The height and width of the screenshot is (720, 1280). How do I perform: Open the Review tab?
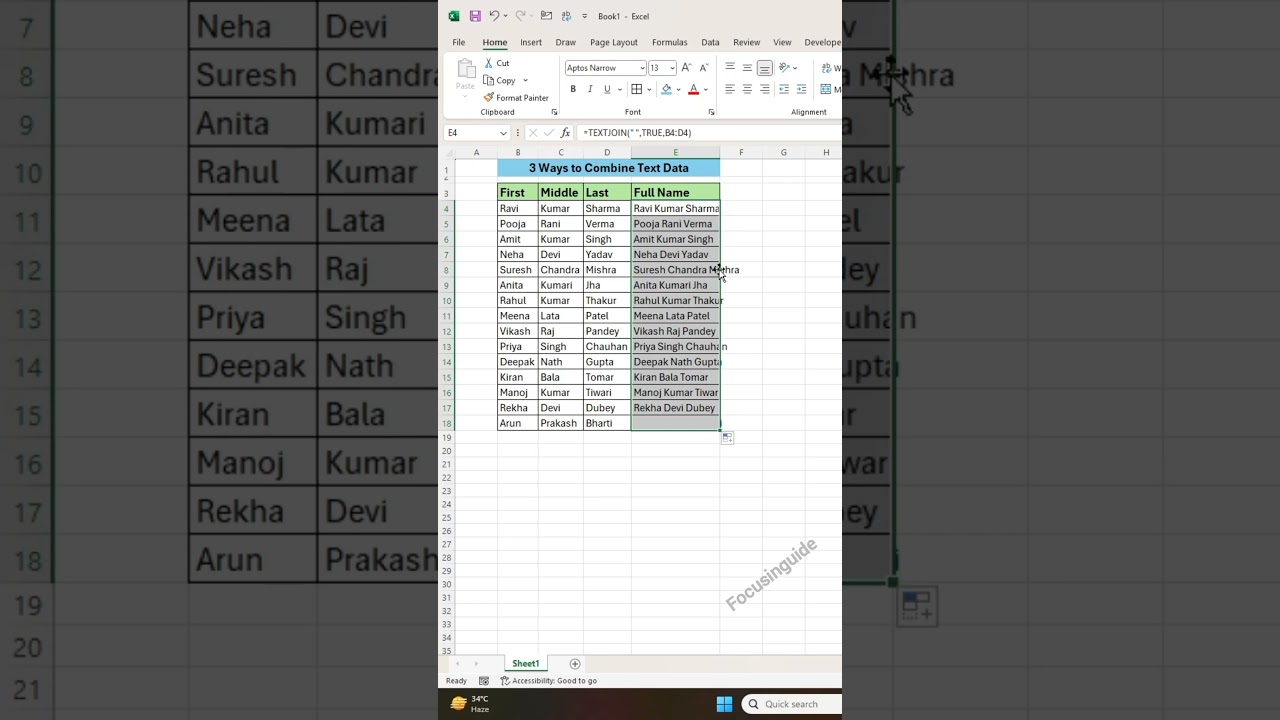point(746,42)
